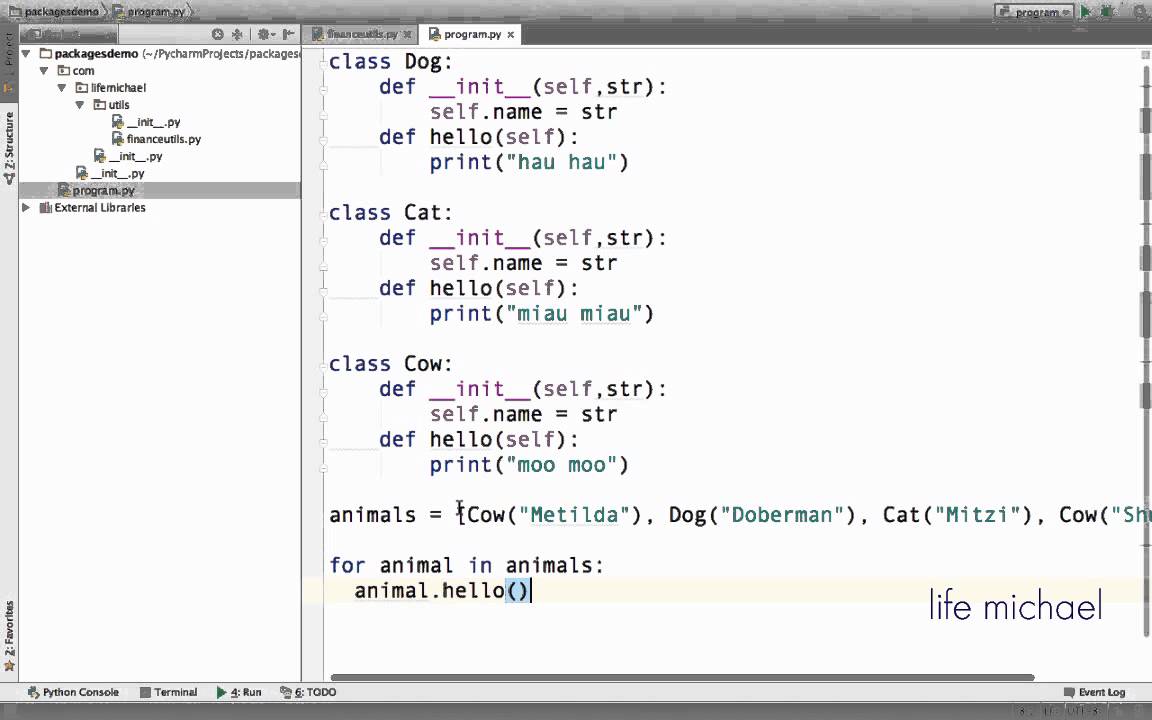
Task: Fold Cow's __init__ method in gutter
Action: tap(323, 392)
